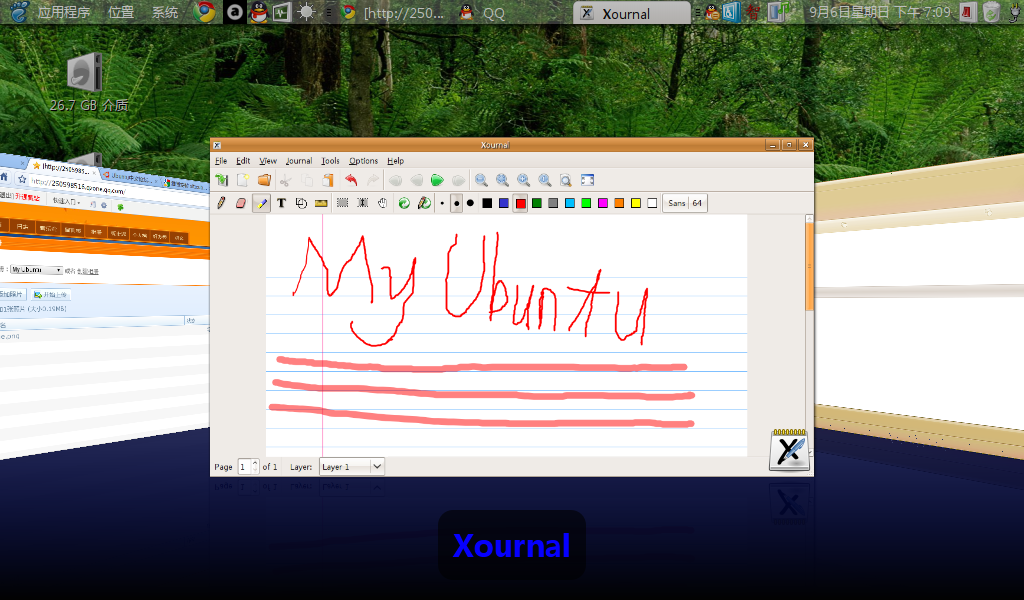The image size is (1024, 600).
Task: Pick the dark green color swatch
Action: click(x=537, y=203)
